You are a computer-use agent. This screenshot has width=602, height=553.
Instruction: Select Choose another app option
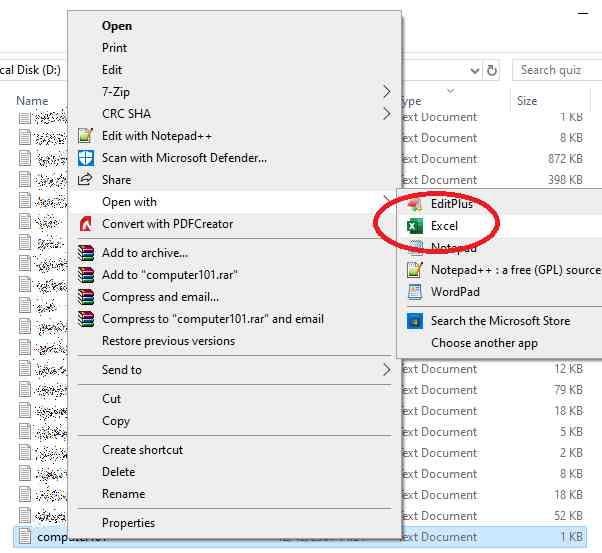(484, 343)
